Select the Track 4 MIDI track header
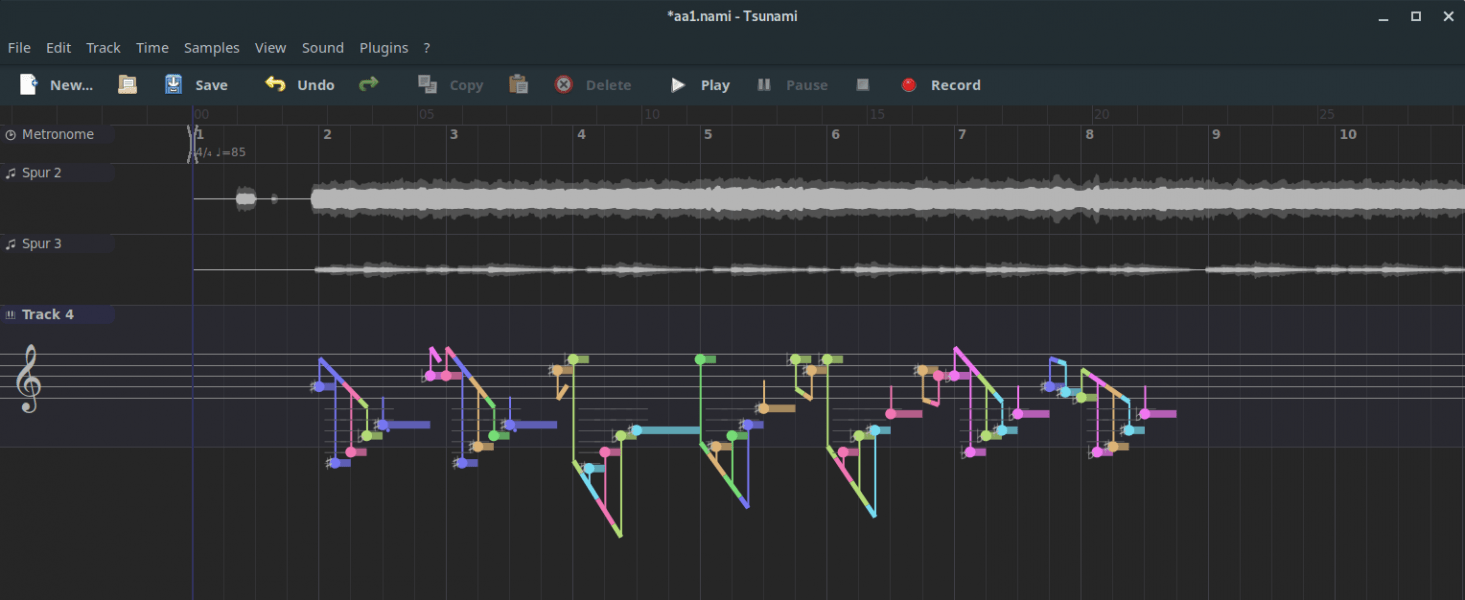The image size is (1465, 600). pyautogui.click(x=57, y=314)
